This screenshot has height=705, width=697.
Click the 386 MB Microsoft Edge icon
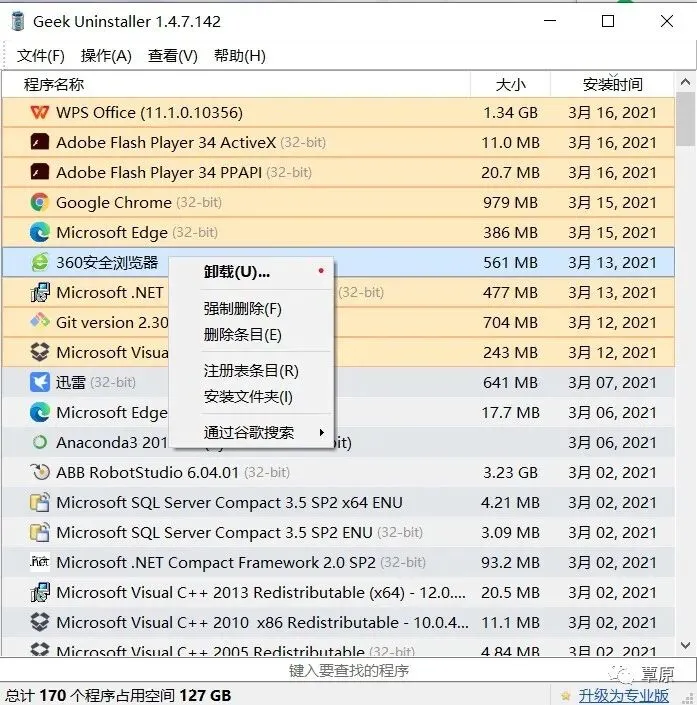tap(40, 232)
